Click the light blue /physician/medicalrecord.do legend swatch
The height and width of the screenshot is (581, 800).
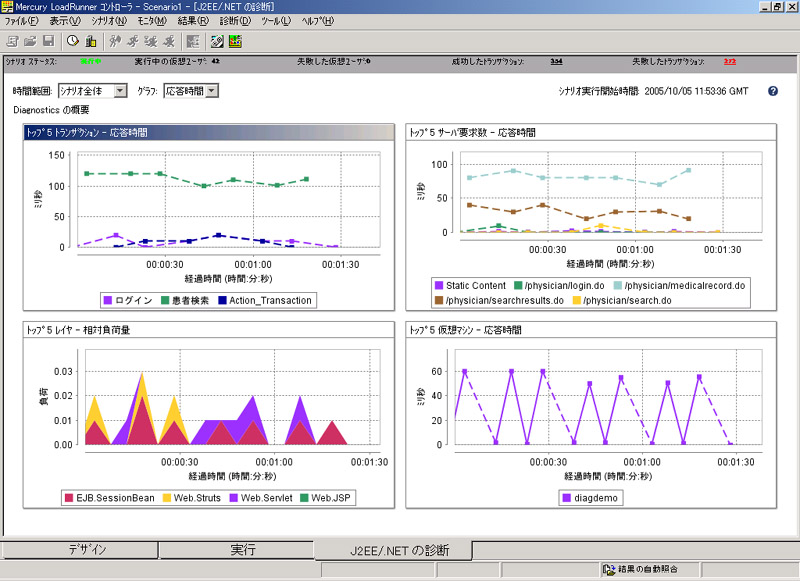(x=617, y=286)
